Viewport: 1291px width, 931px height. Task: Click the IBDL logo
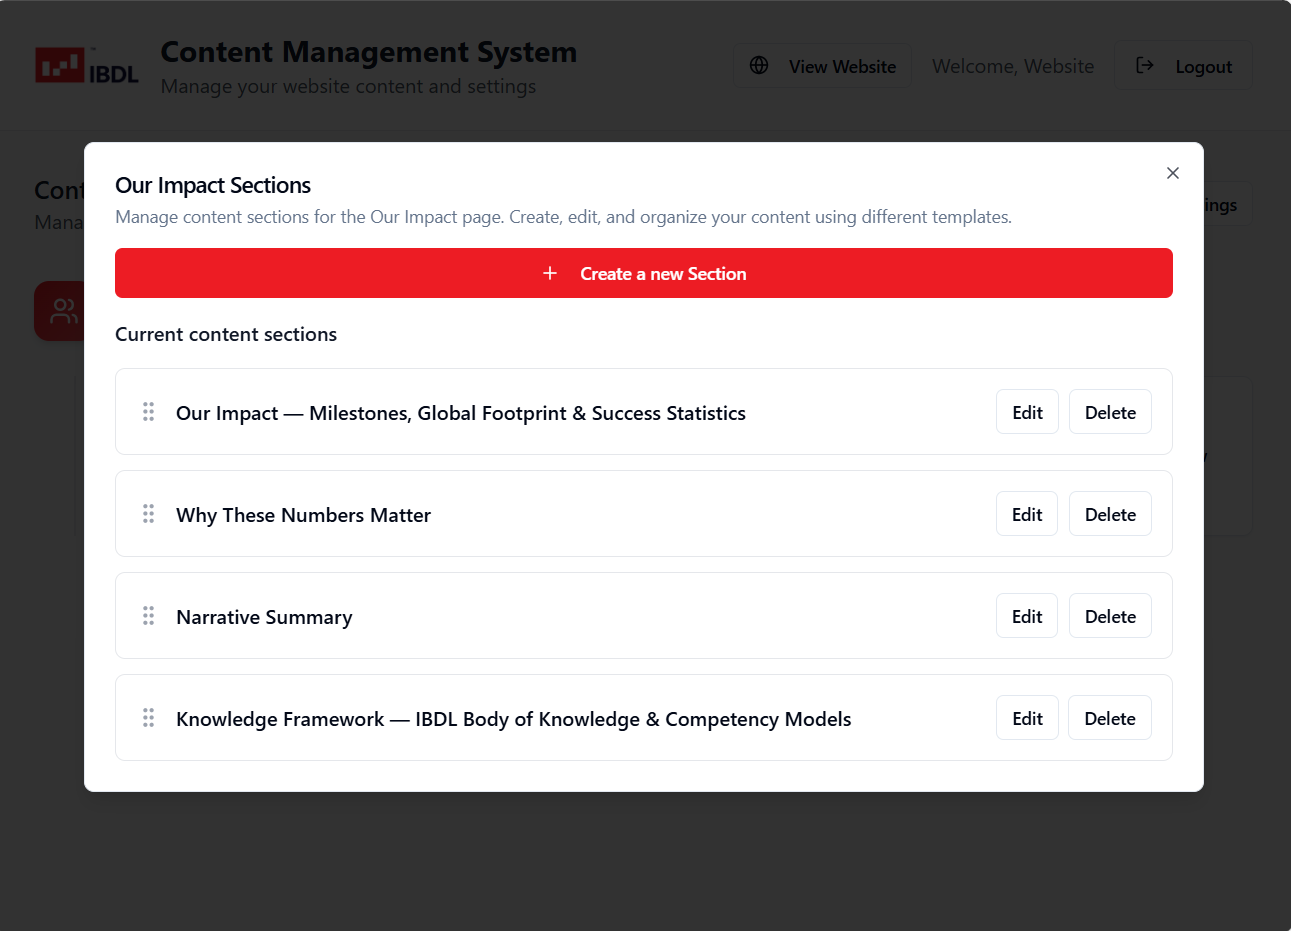[87, 66]
